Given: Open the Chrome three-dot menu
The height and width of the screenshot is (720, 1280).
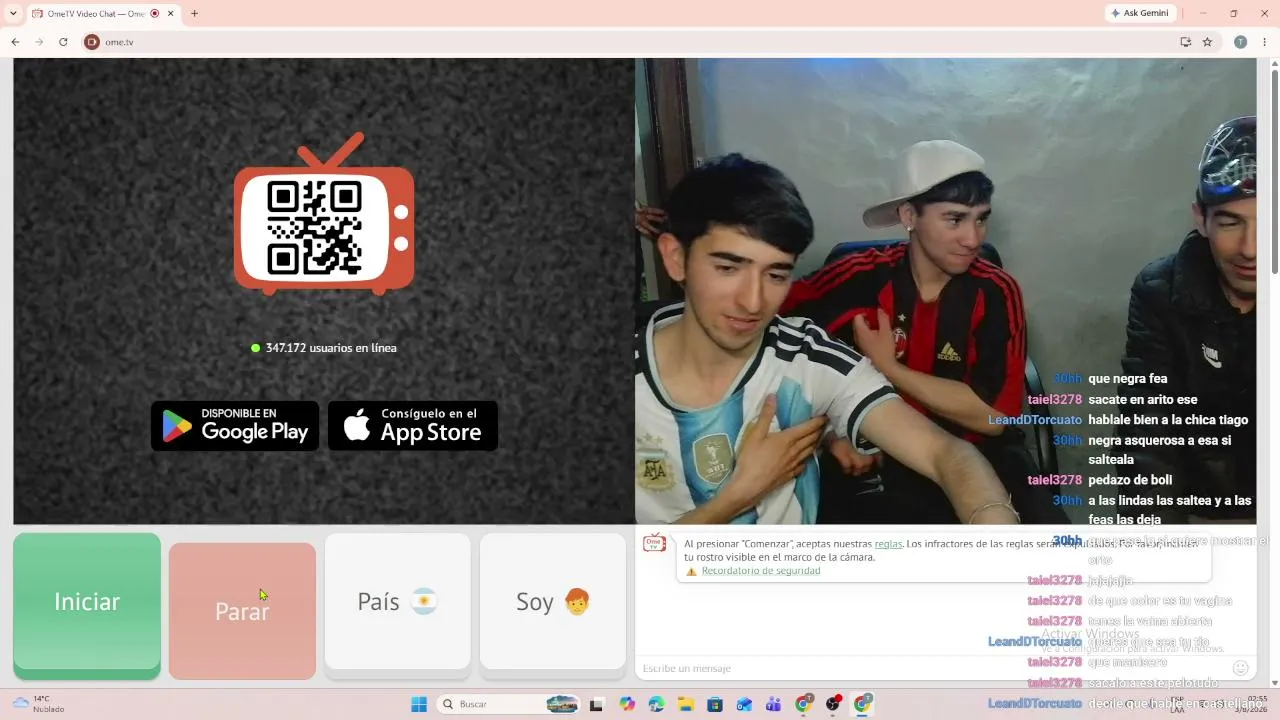Looking at the screenshot, I should [1263, 42].
